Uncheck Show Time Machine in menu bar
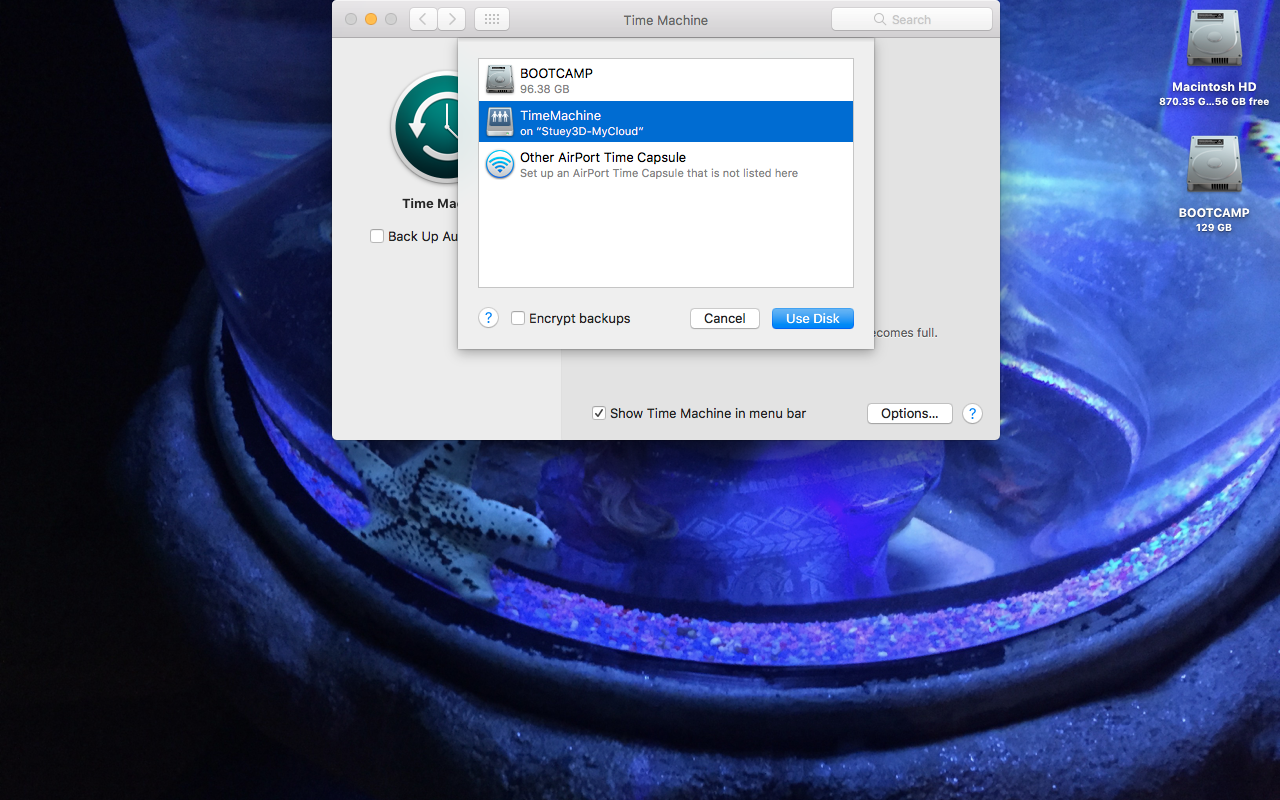Viewport: 1280px width, 800px height. [x=599, y=413]
